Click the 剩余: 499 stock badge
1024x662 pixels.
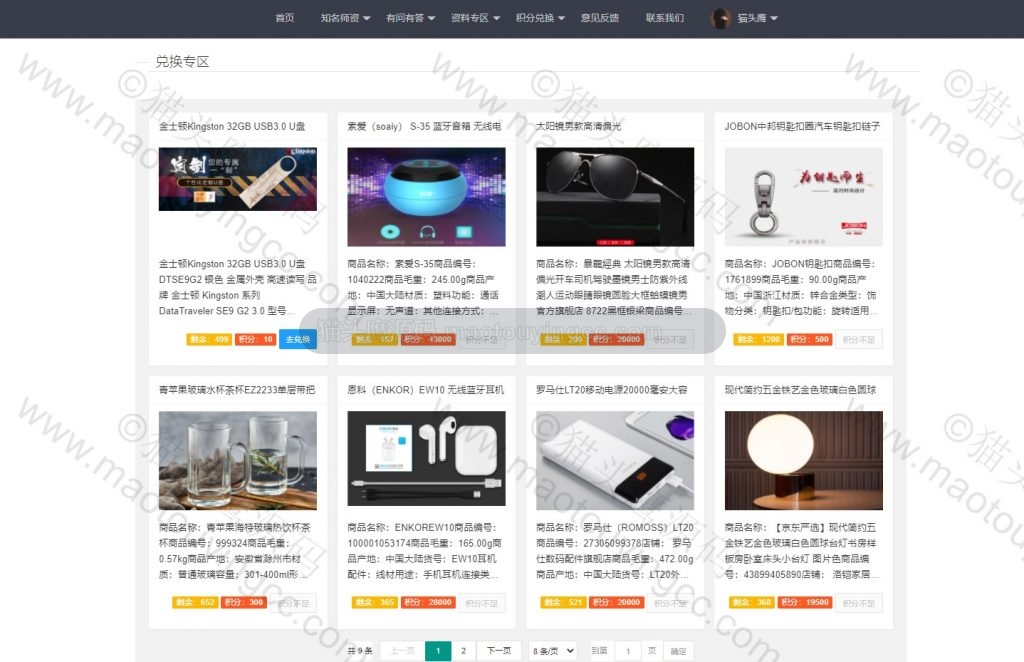click(x=208, y=339)
